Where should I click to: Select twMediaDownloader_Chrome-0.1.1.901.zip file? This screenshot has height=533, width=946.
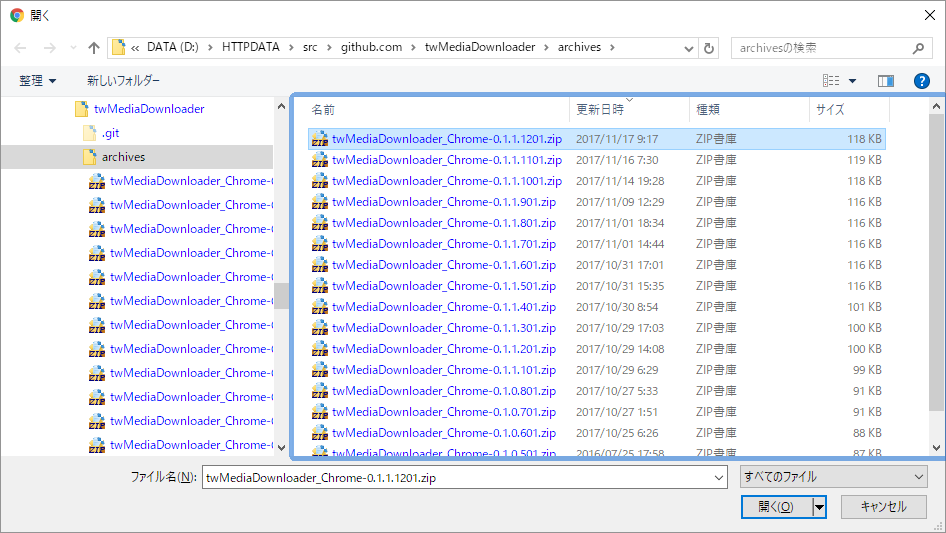(597, 202)
